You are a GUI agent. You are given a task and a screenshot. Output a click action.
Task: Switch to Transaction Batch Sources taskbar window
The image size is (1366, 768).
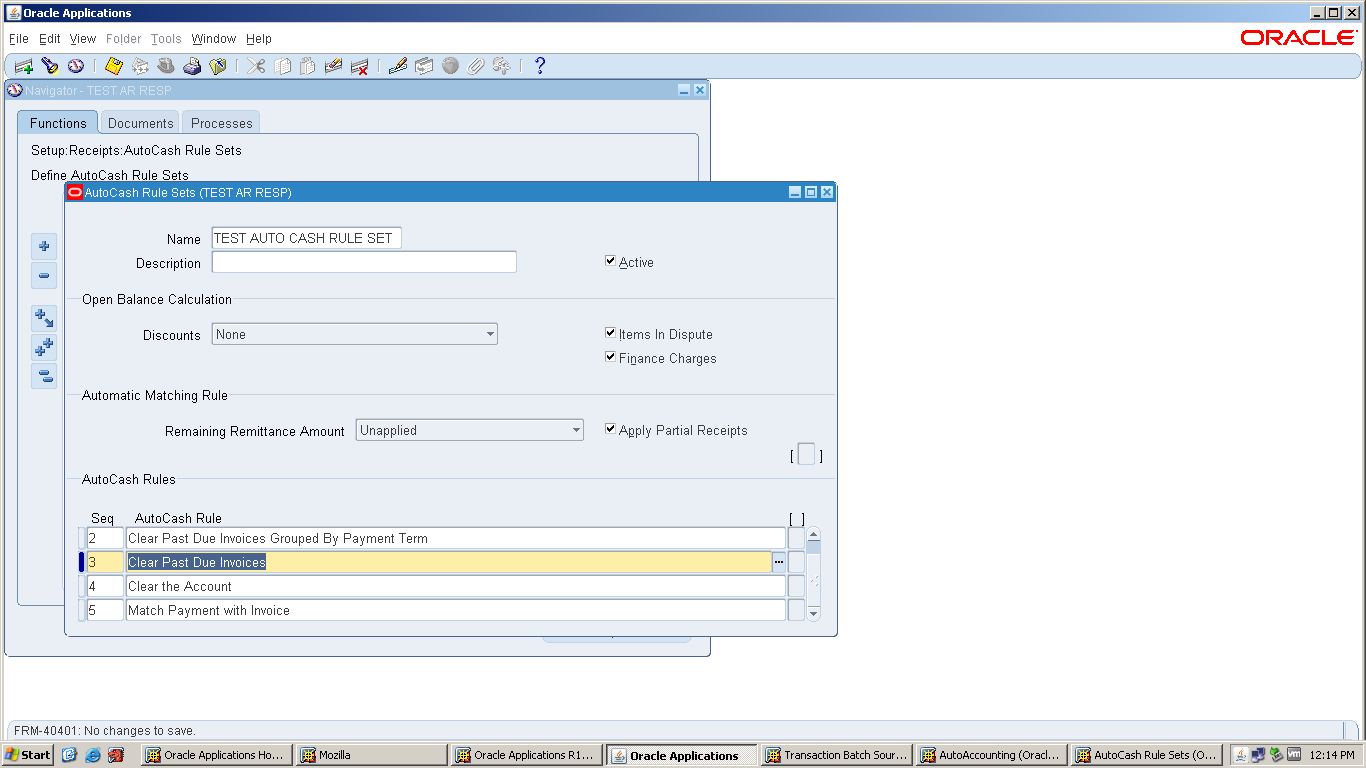837,755
